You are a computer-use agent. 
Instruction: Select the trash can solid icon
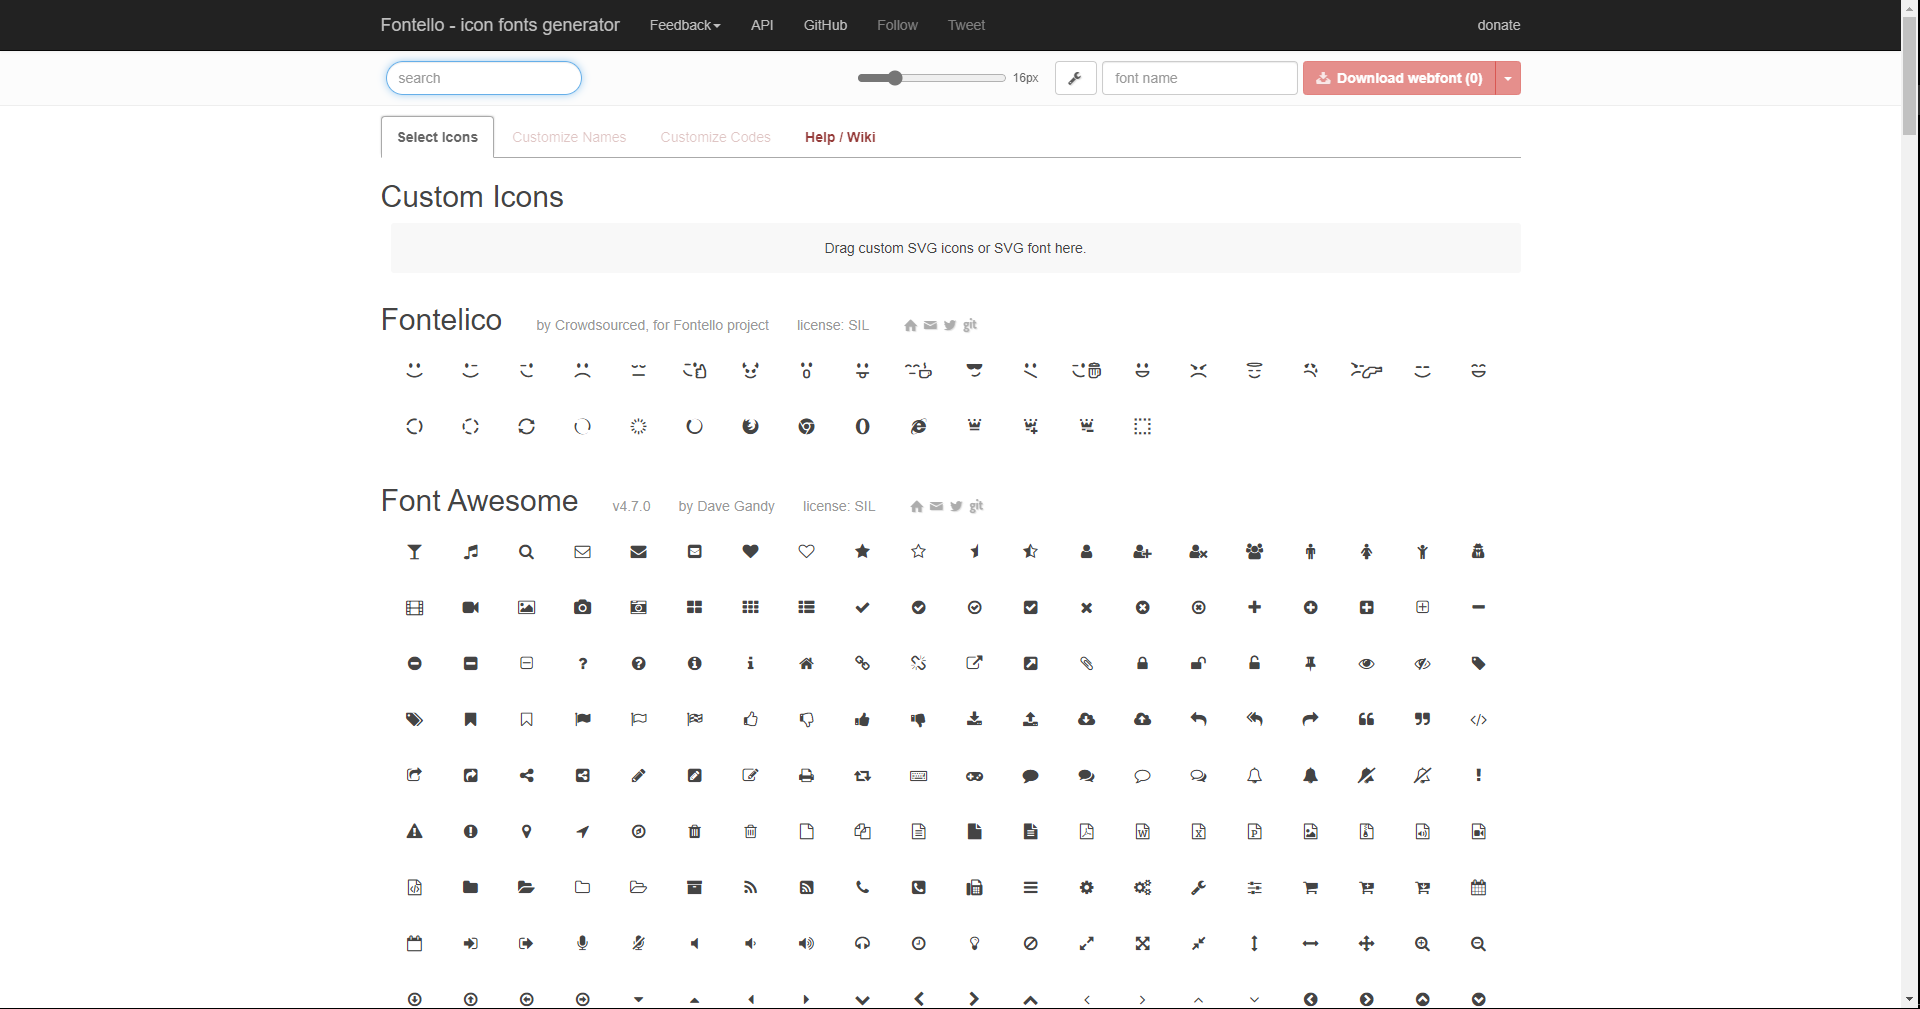tap(694, 832)
